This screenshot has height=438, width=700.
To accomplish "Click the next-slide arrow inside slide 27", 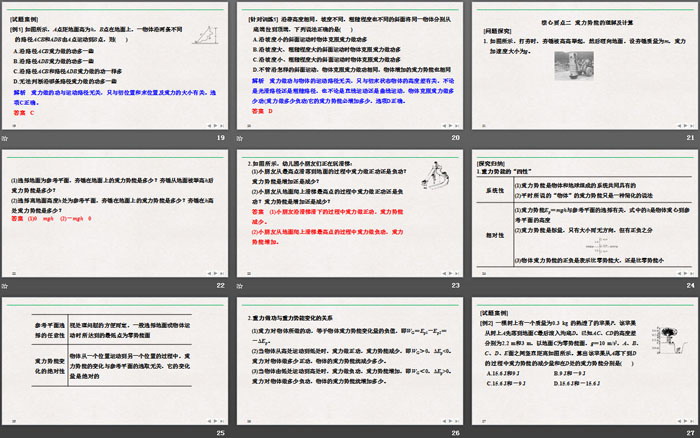I will click(686, 421).
